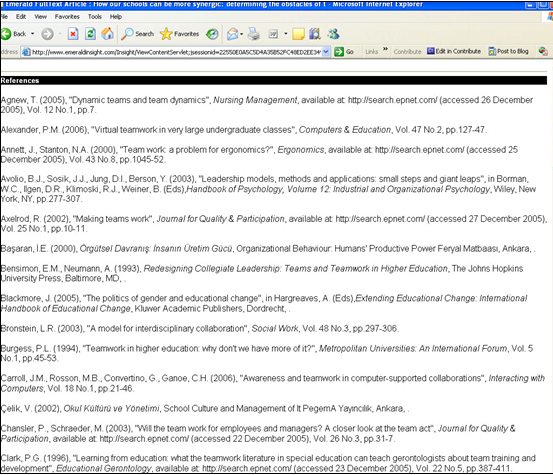Screen dimensions: 553x475
Task: Open the Research toolbar icon
Action: (x=315, y=34)
